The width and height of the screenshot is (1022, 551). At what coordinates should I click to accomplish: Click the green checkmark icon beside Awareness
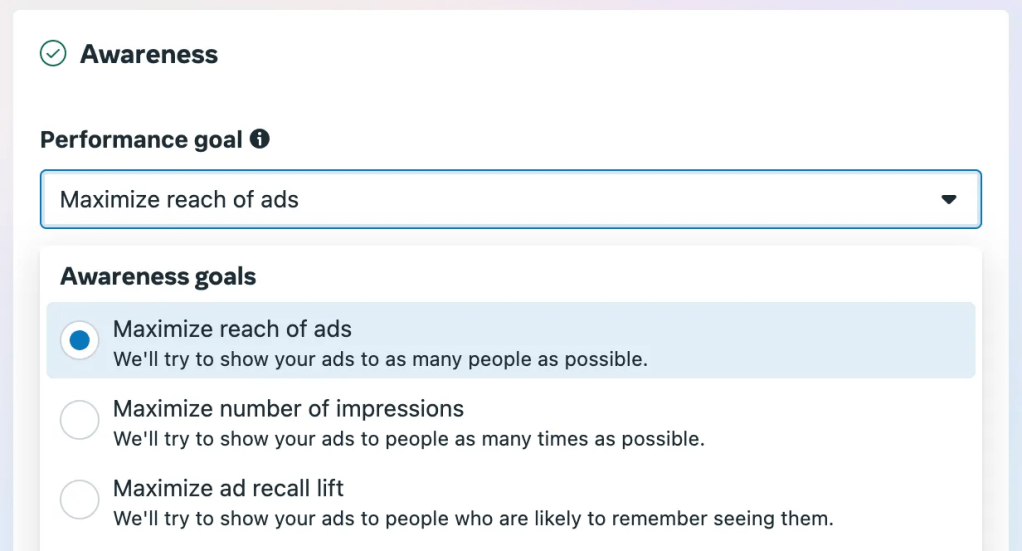[x=53, y=54]
